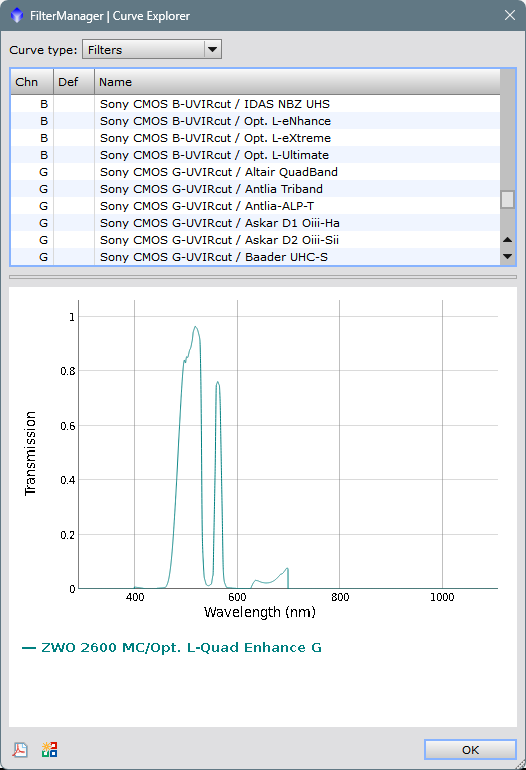Select Sony CMOS G-UVIRcut / Altair QuadBand row

click(x=255, y=172)
